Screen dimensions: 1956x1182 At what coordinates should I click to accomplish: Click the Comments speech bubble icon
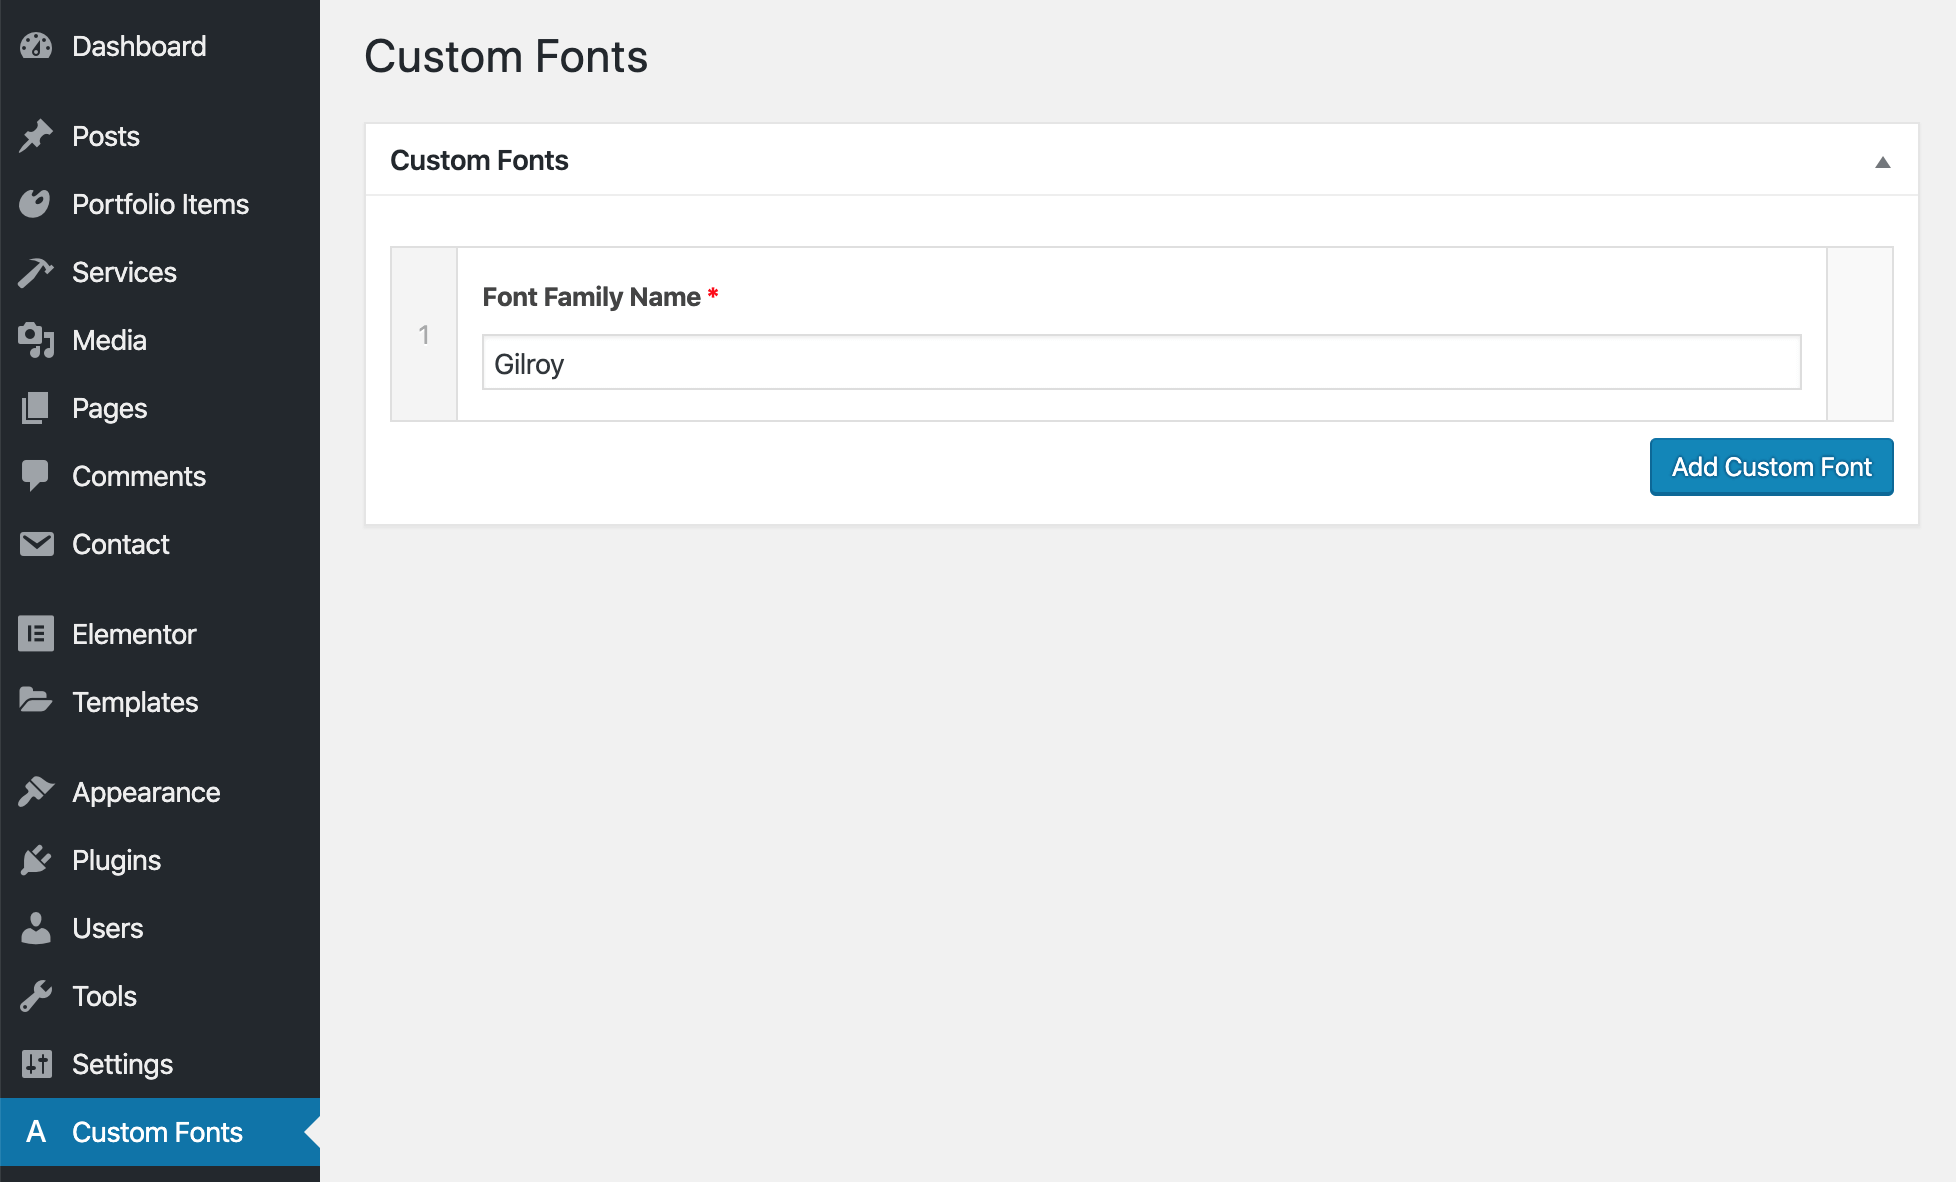click(36, 476)
